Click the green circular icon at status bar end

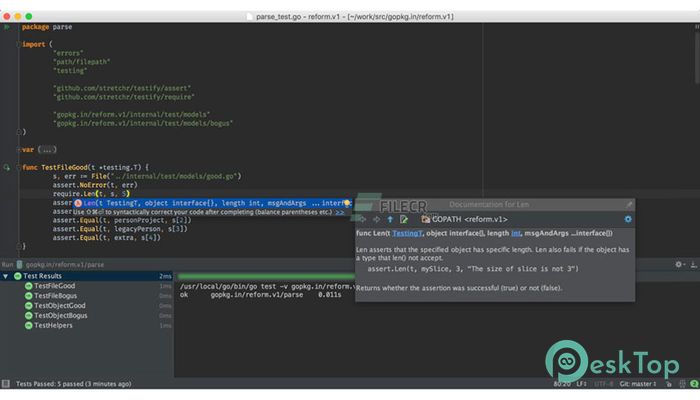(694, 383)
